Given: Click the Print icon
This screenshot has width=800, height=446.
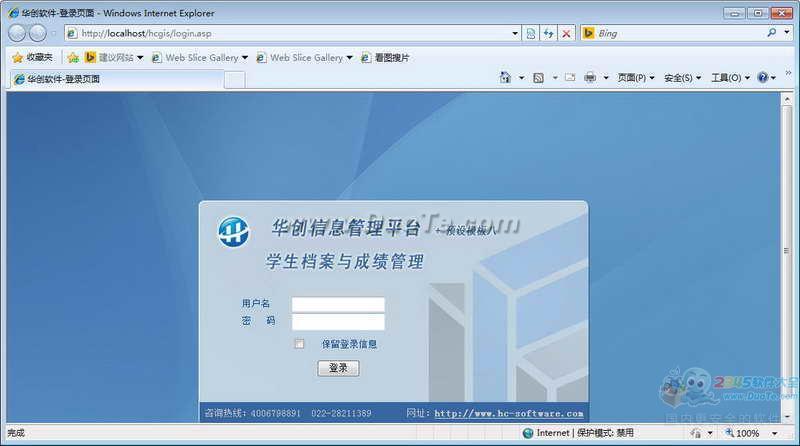Looking at the screenshot, I should pyautogui.click(x=590, y=78).
